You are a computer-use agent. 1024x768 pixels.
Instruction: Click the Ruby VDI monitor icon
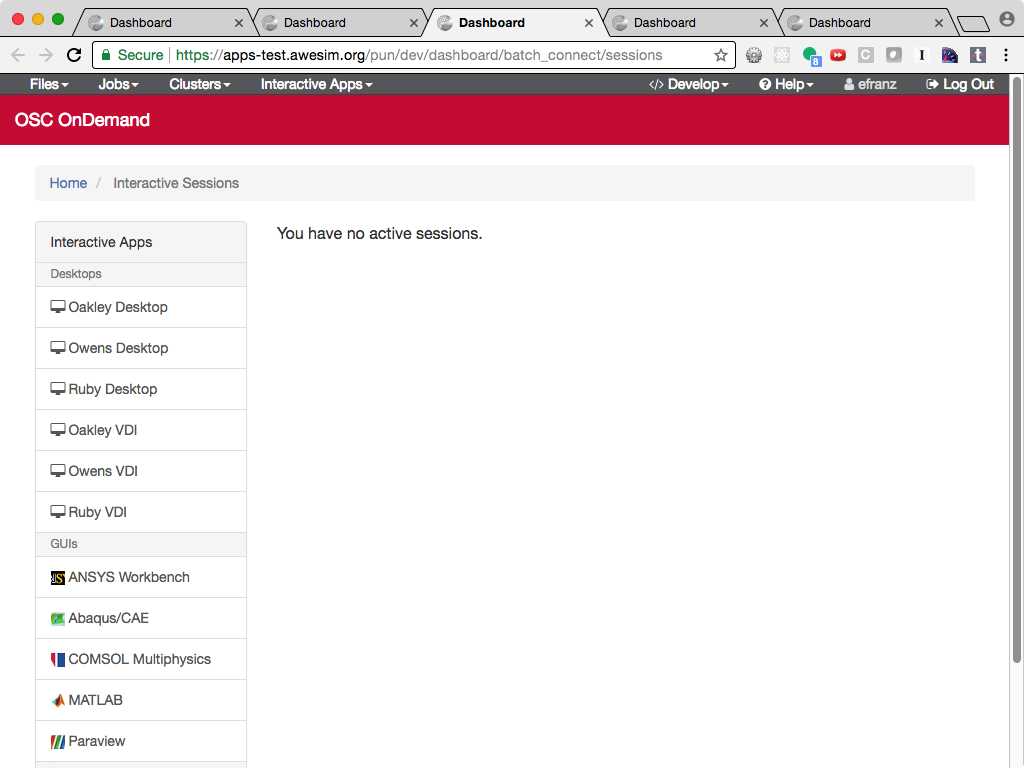pyautogui.click(x=57, y=512)
